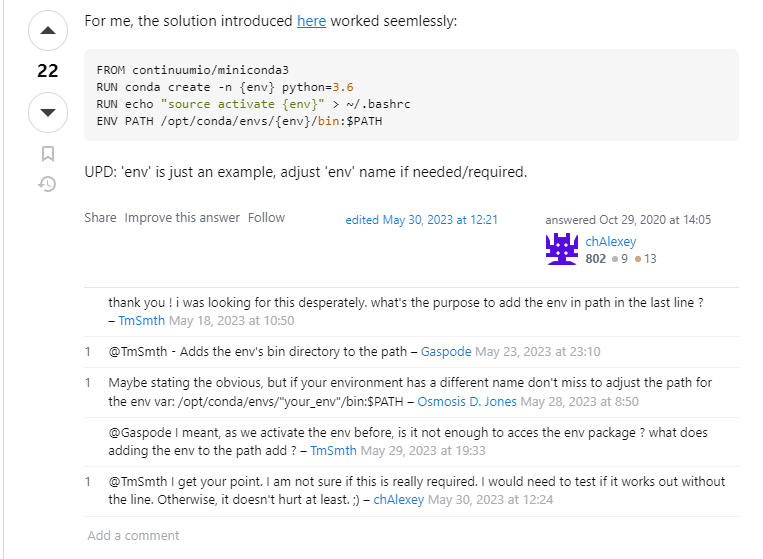
Task: Open chAlexey's profile on the last comment
Action: [x=398, y=499]
